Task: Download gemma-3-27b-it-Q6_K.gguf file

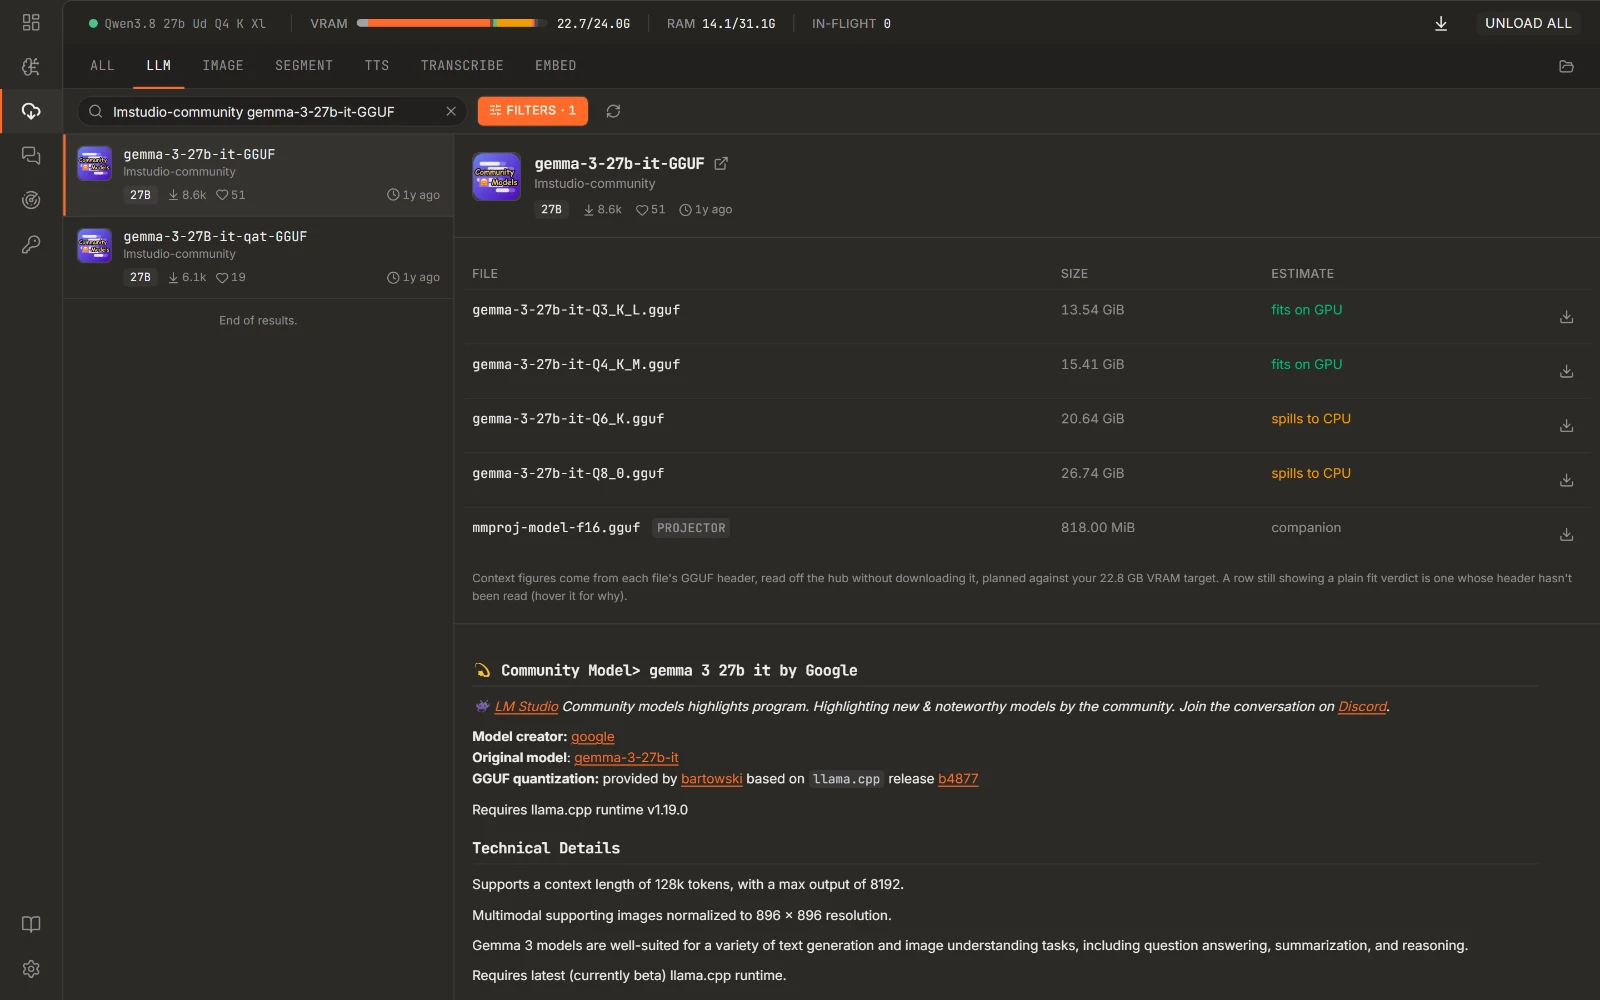Action: (x=1566, y=426)
